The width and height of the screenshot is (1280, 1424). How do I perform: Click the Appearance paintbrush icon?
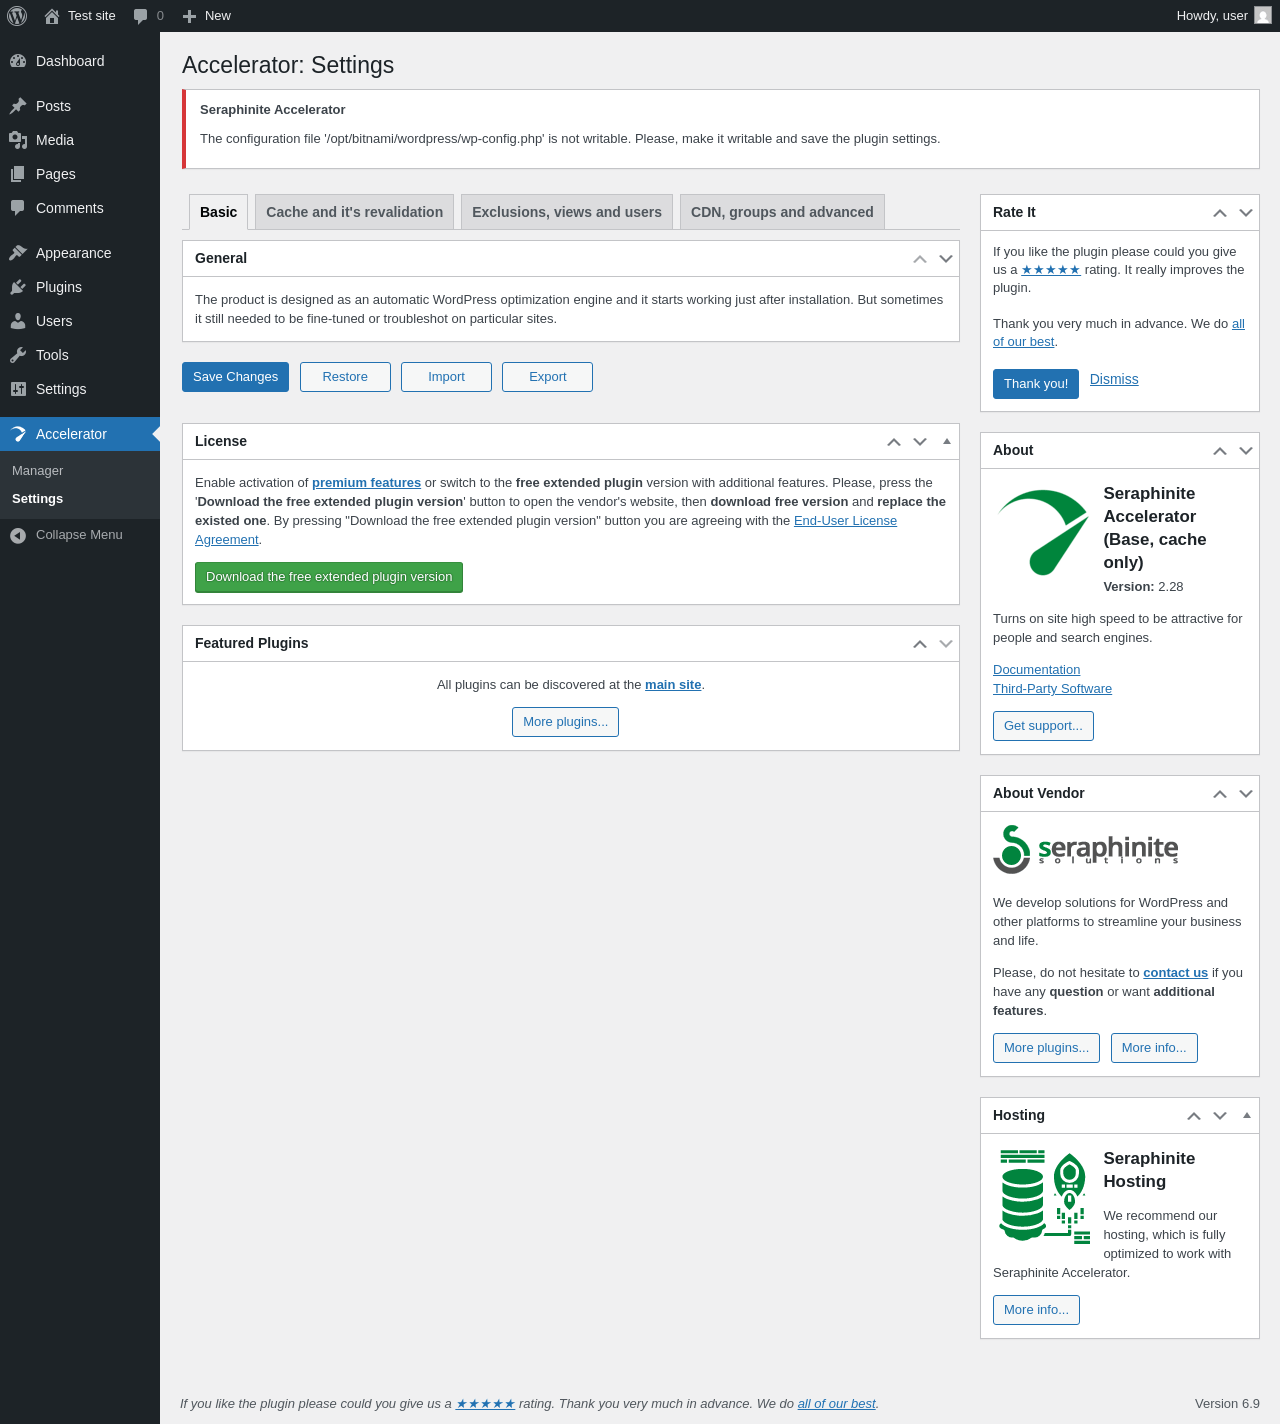(18, 253)
